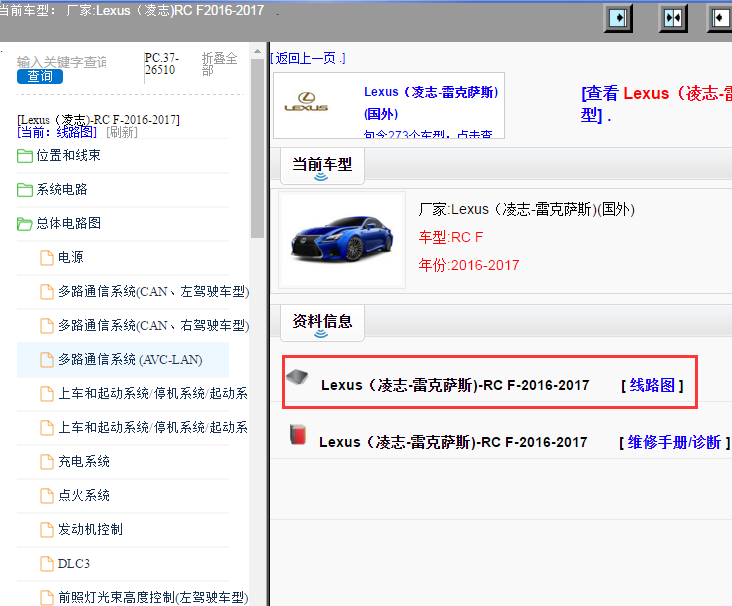This screenshot has width=732, height=606.
Task: Open 多路通信系统(CAN、右驾驶车型) entry
Action: tap(154, 326)
